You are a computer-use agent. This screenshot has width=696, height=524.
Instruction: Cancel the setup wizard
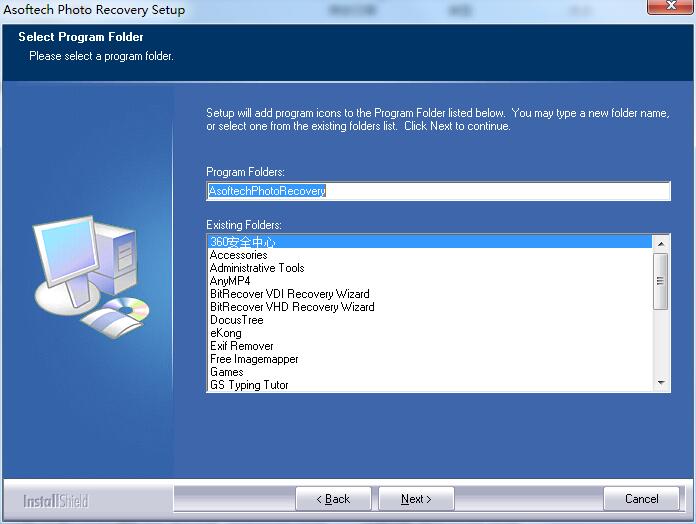pos(641,499)
